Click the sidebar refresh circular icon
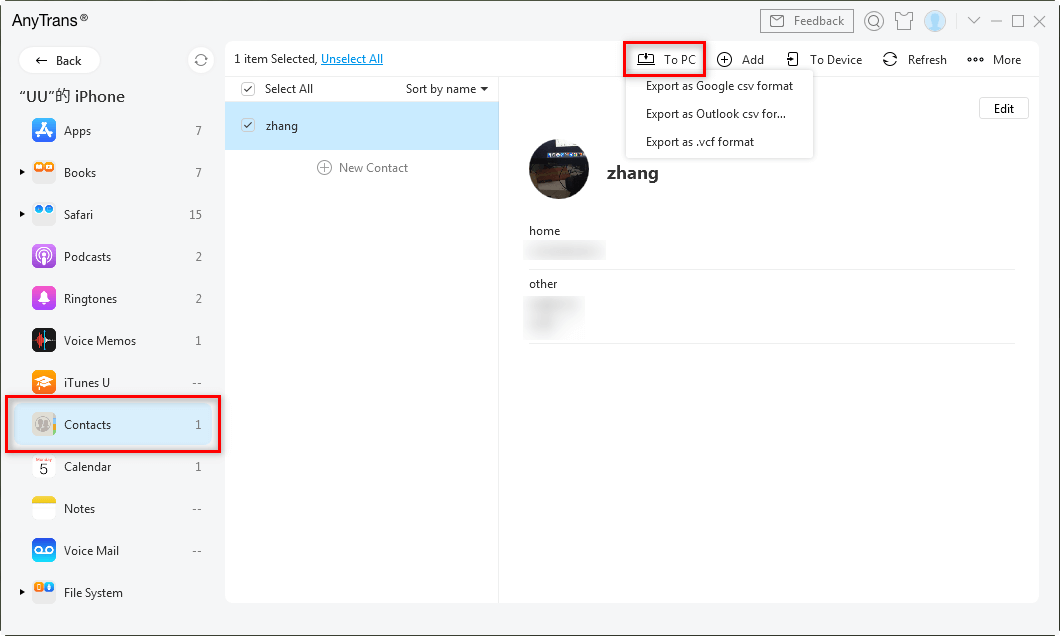 point(201,60)
